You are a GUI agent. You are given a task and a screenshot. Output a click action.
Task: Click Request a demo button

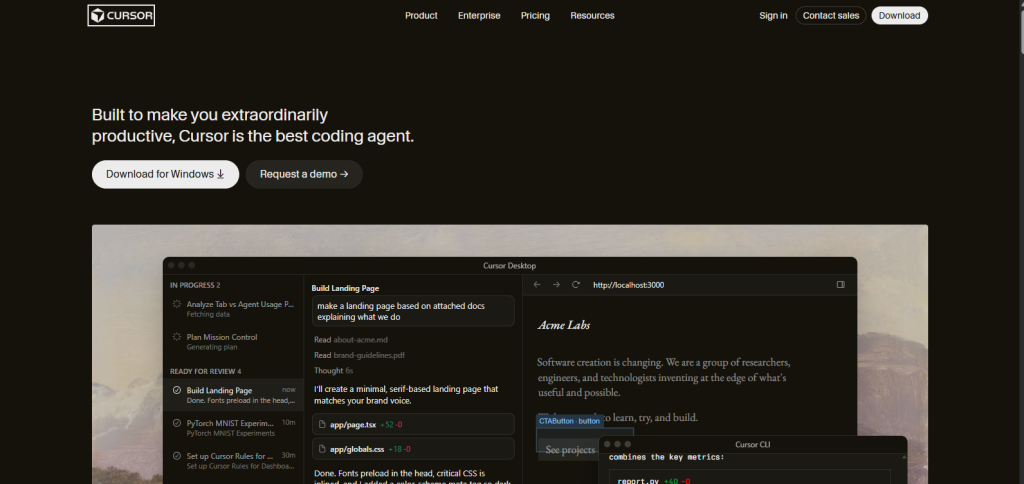click(304, 174)
